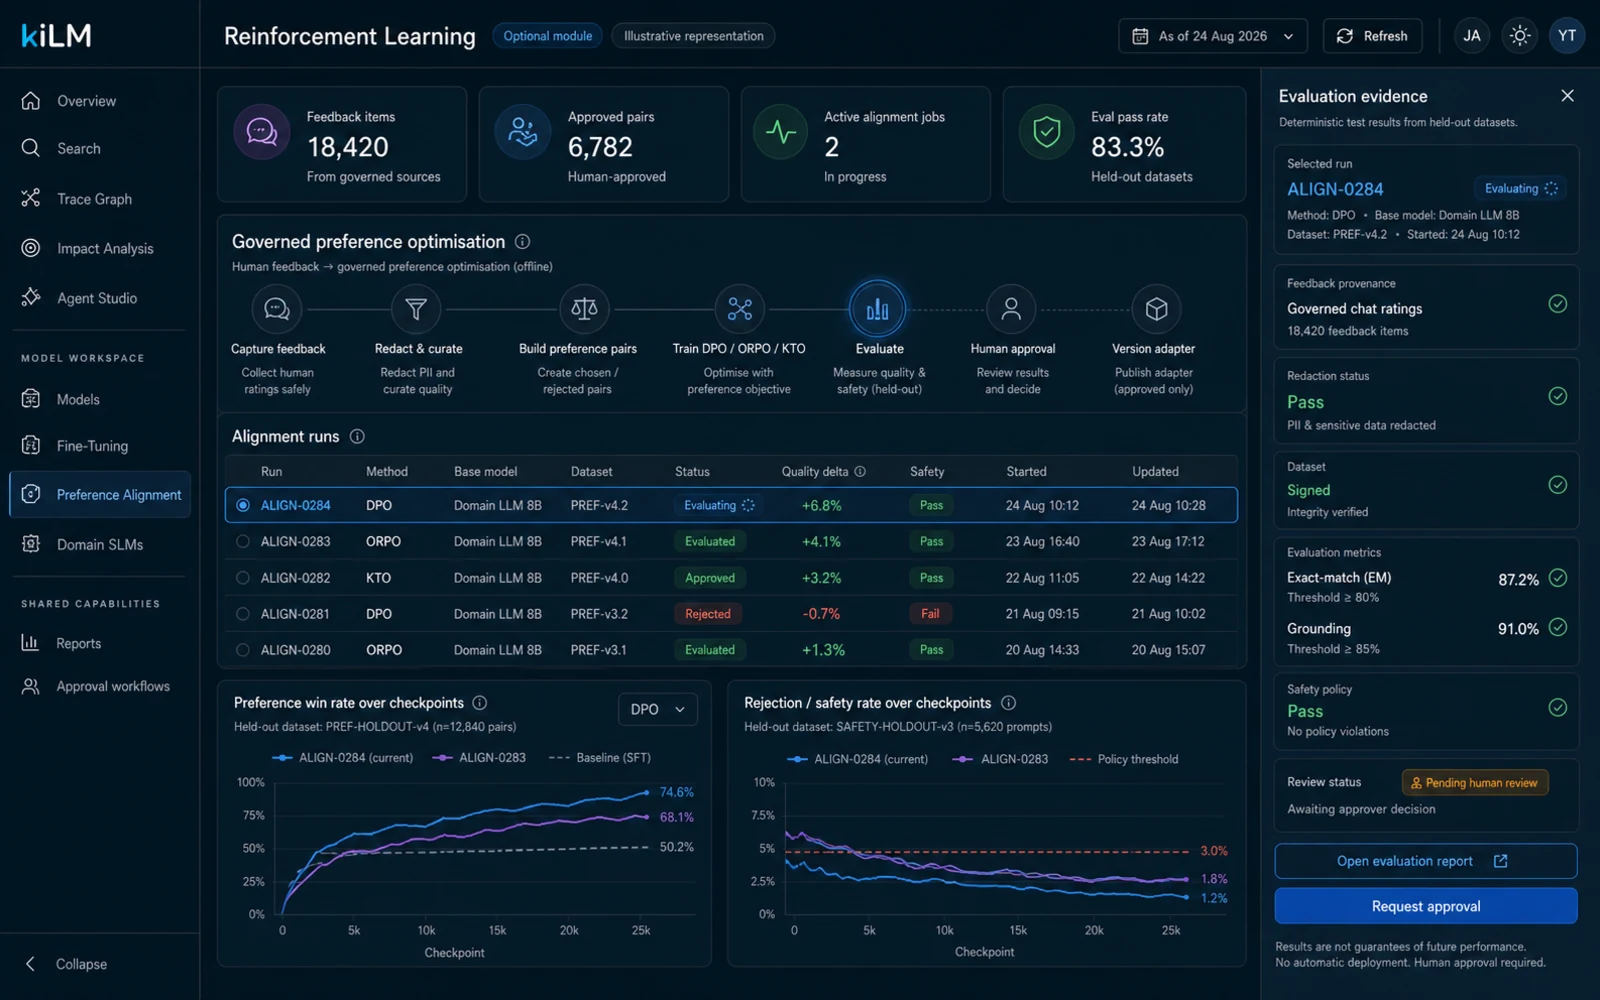Open info icon beside Alignment runs

coord(357,436)
